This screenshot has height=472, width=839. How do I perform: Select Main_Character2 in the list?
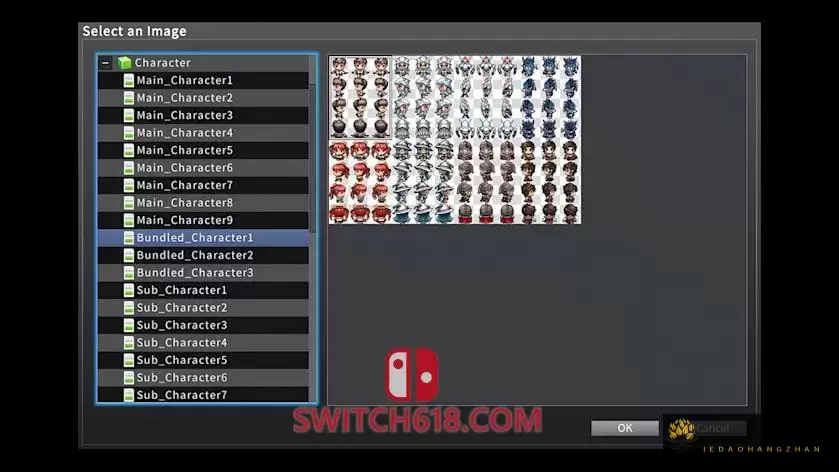(x=184, y=98)
